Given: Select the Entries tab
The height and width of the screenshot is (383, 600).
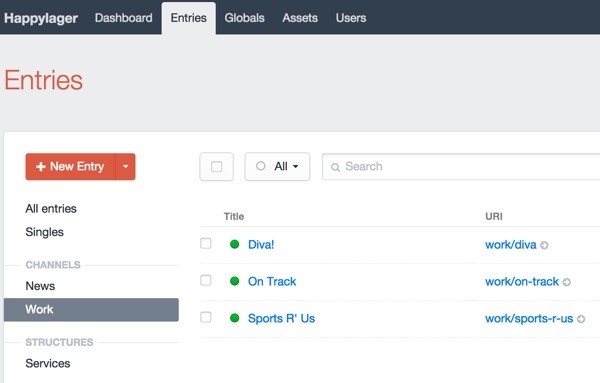Looking at the screenshot, I should (x=189, y=18).
